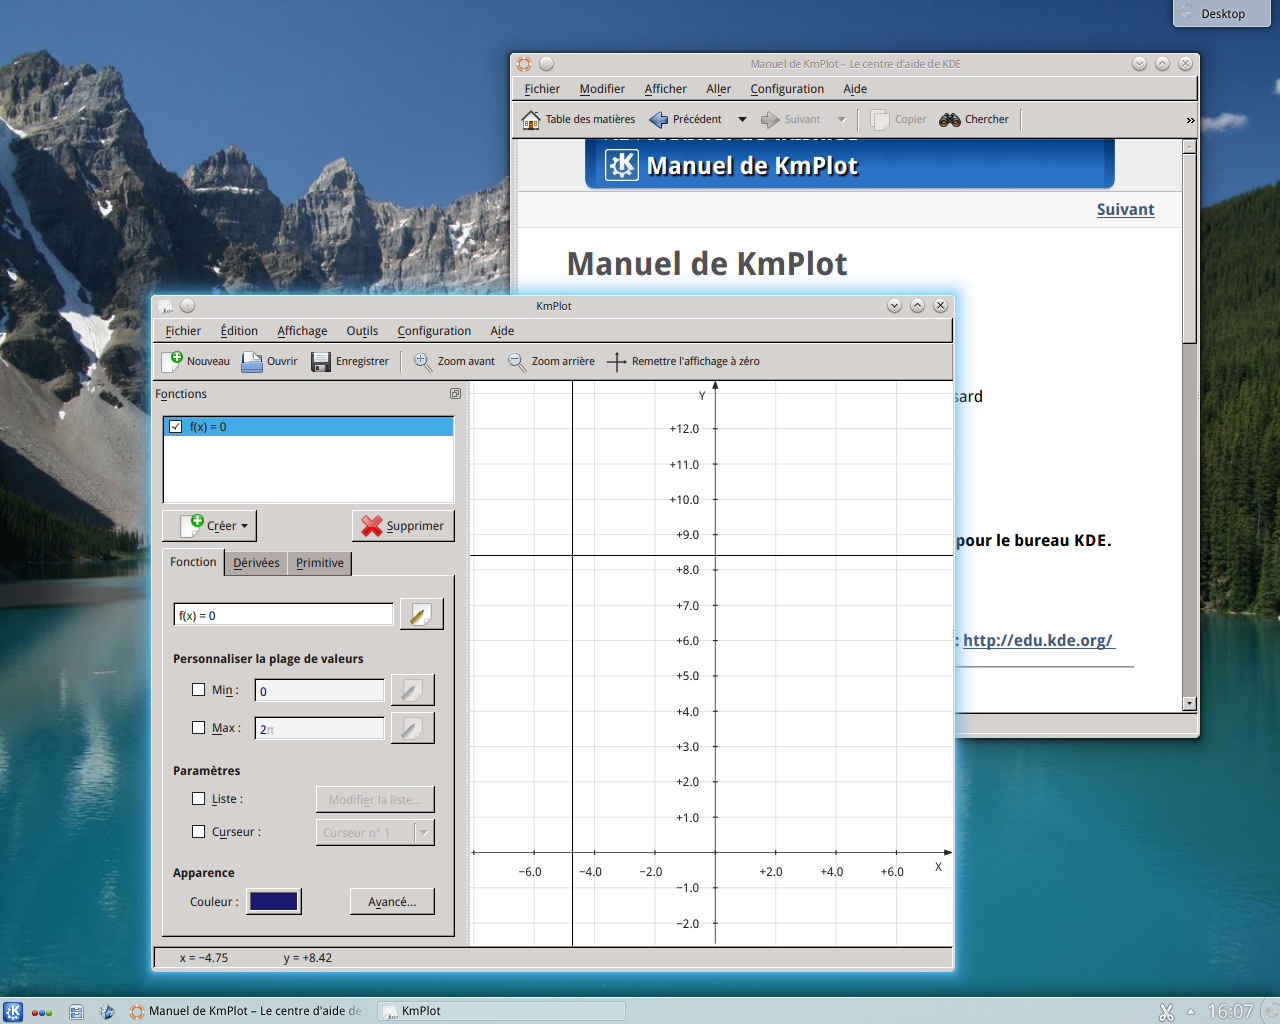This screenshot has height=1024, width=1280.
Task: Click the help center vertical scrollbar handle
Action: (x=1189, y=249)
